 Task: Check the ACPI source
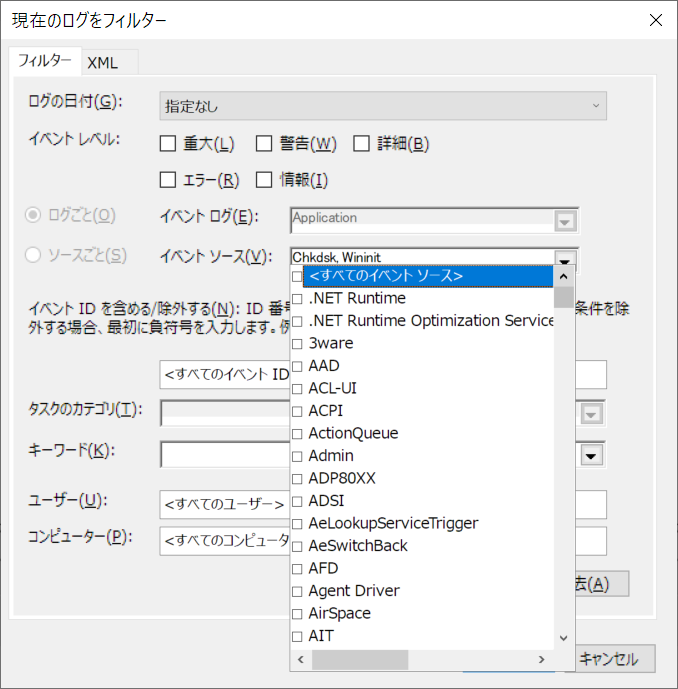[297, 411]
